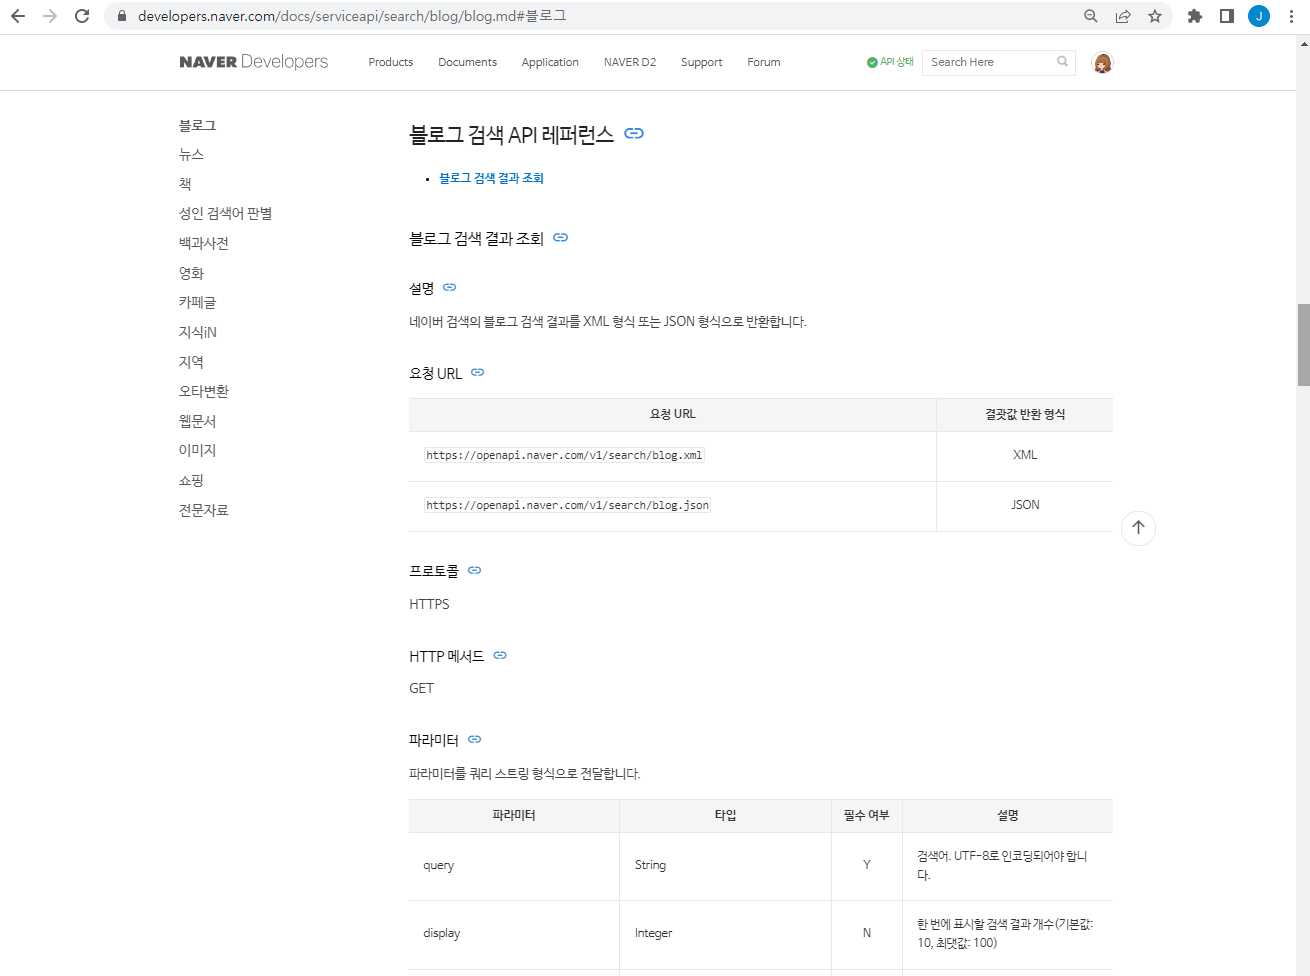Copy anchor link next to 블로그 검색 결과 조회 heading

pos(560,238)
